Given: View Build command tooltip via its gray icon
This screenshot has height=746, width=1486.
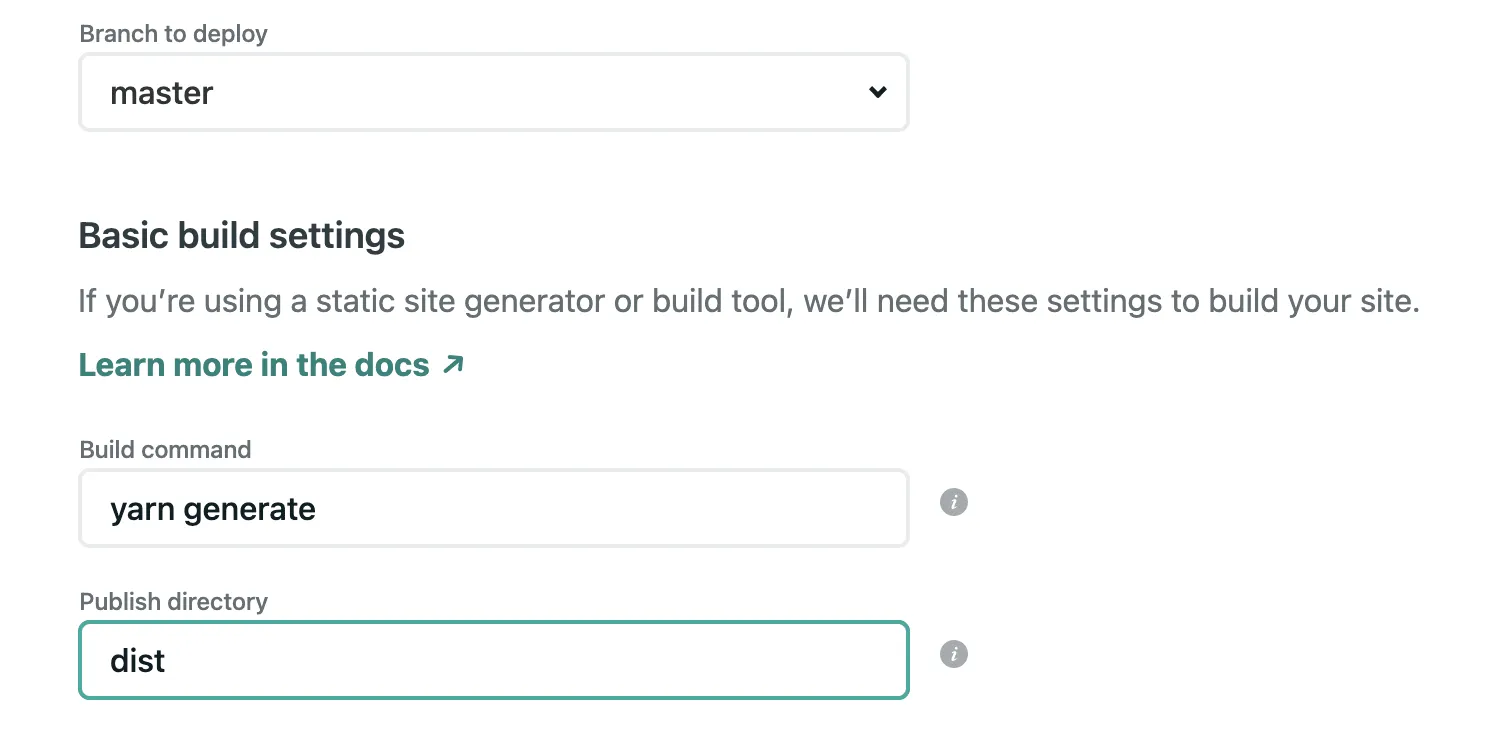Looking at the screenshot, I should coord(953,502).
